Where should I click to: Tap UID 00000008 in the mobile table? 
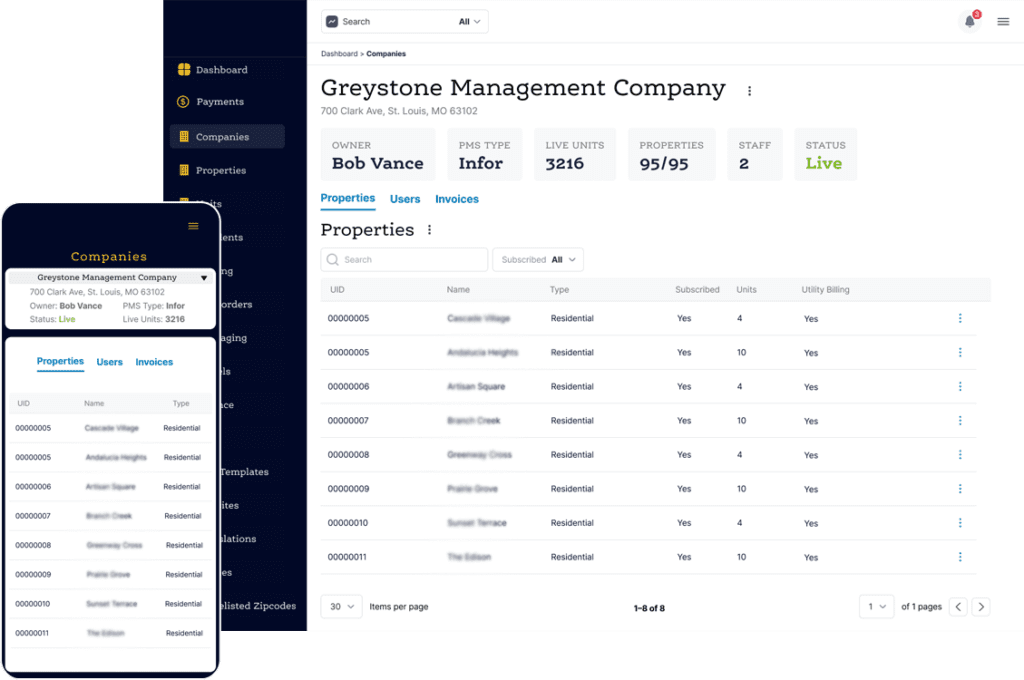[x=33, y=545]
